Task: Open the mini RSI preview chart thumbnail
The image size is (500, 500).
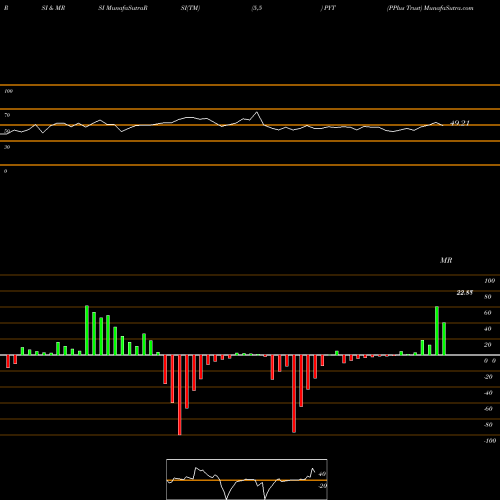Action: point(247,479)
